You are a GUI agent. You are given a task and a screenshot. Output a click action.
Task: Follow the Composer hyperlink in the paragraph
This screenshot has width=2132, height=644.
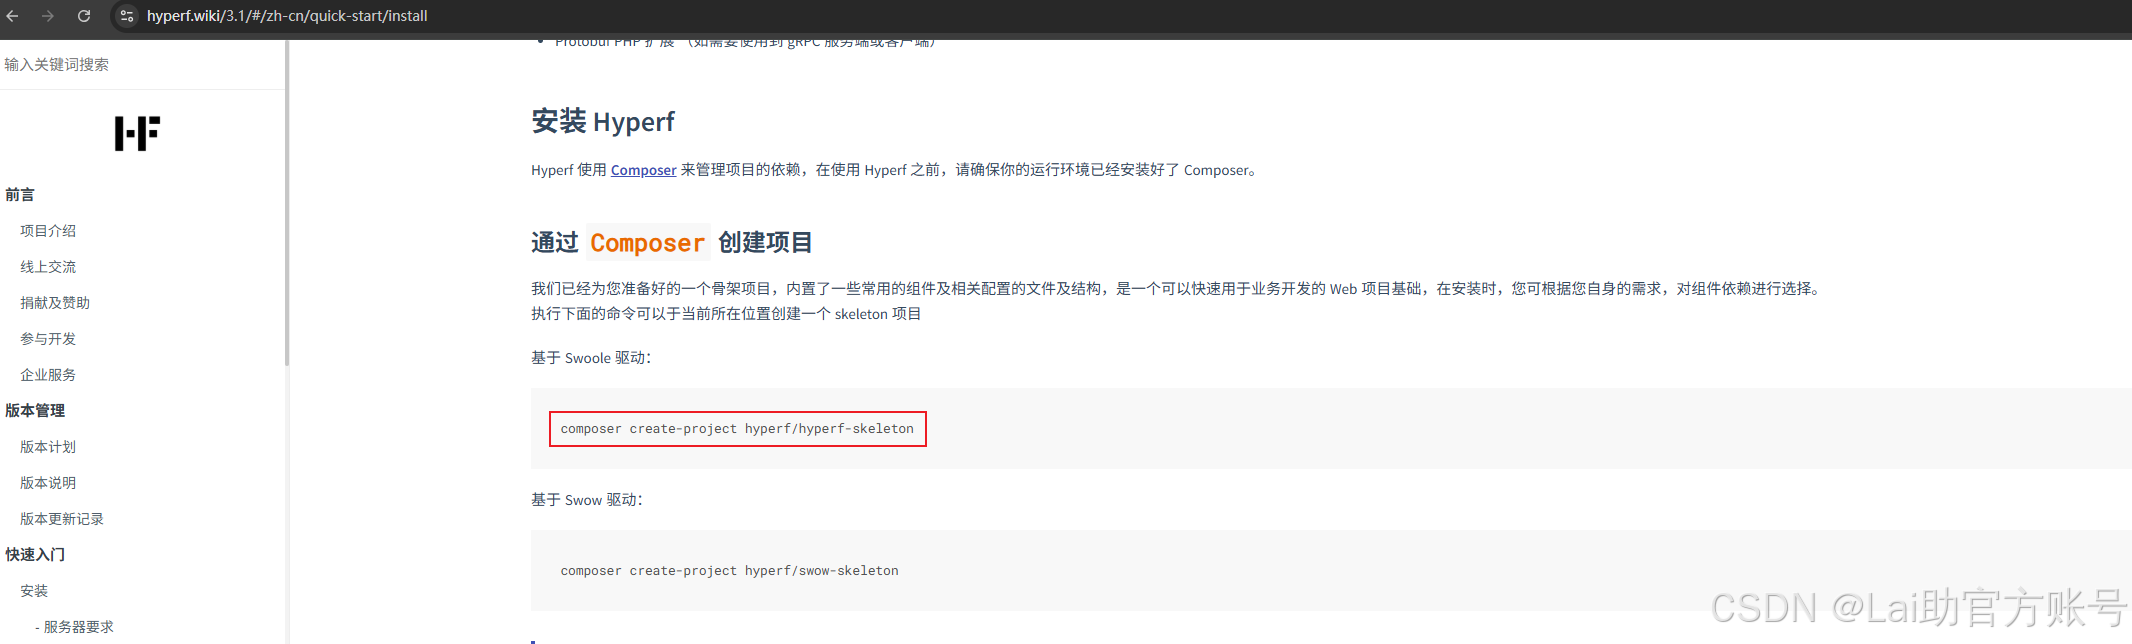pos(644,170)
